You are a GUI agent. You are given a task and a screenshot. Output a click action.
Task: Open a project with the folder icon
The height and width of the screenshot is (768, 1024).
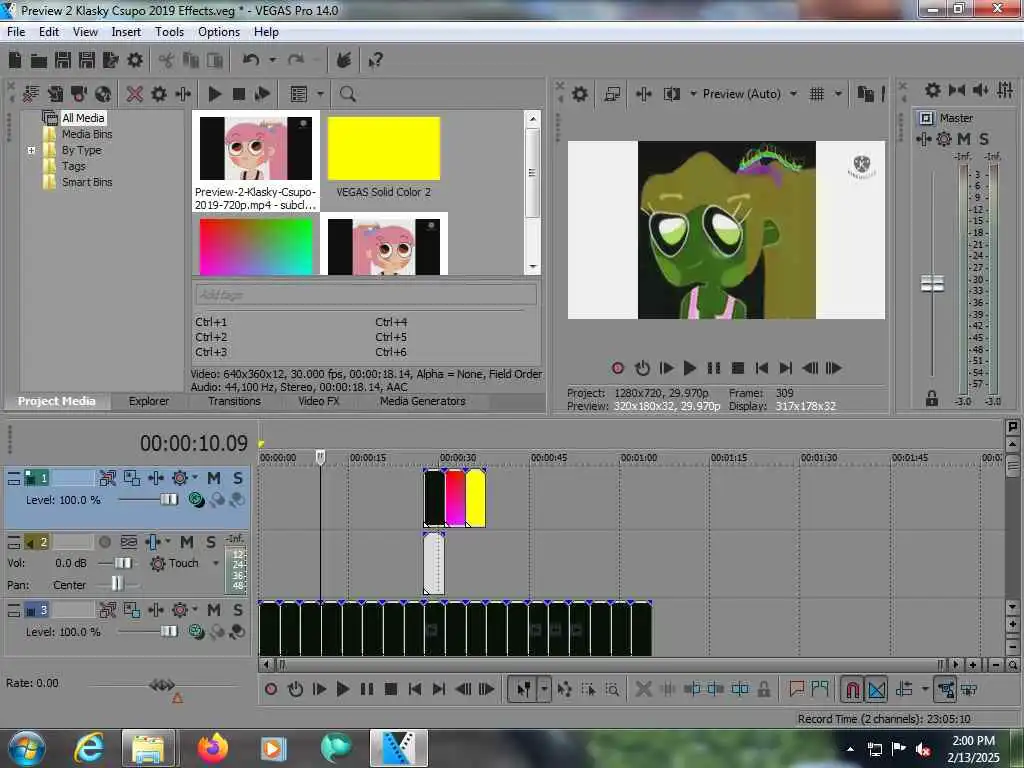(x=39, y=61)
